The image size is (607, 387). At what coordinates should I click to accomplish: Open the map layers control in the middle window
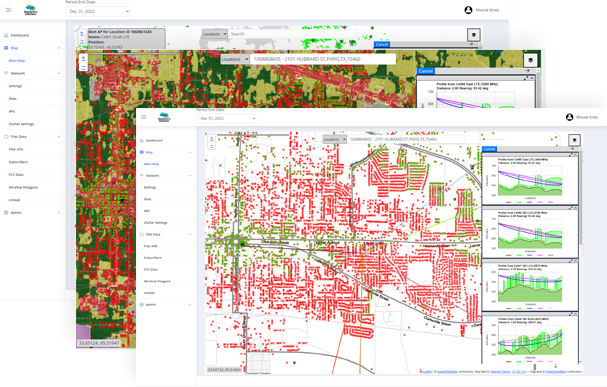click(530, 60)
